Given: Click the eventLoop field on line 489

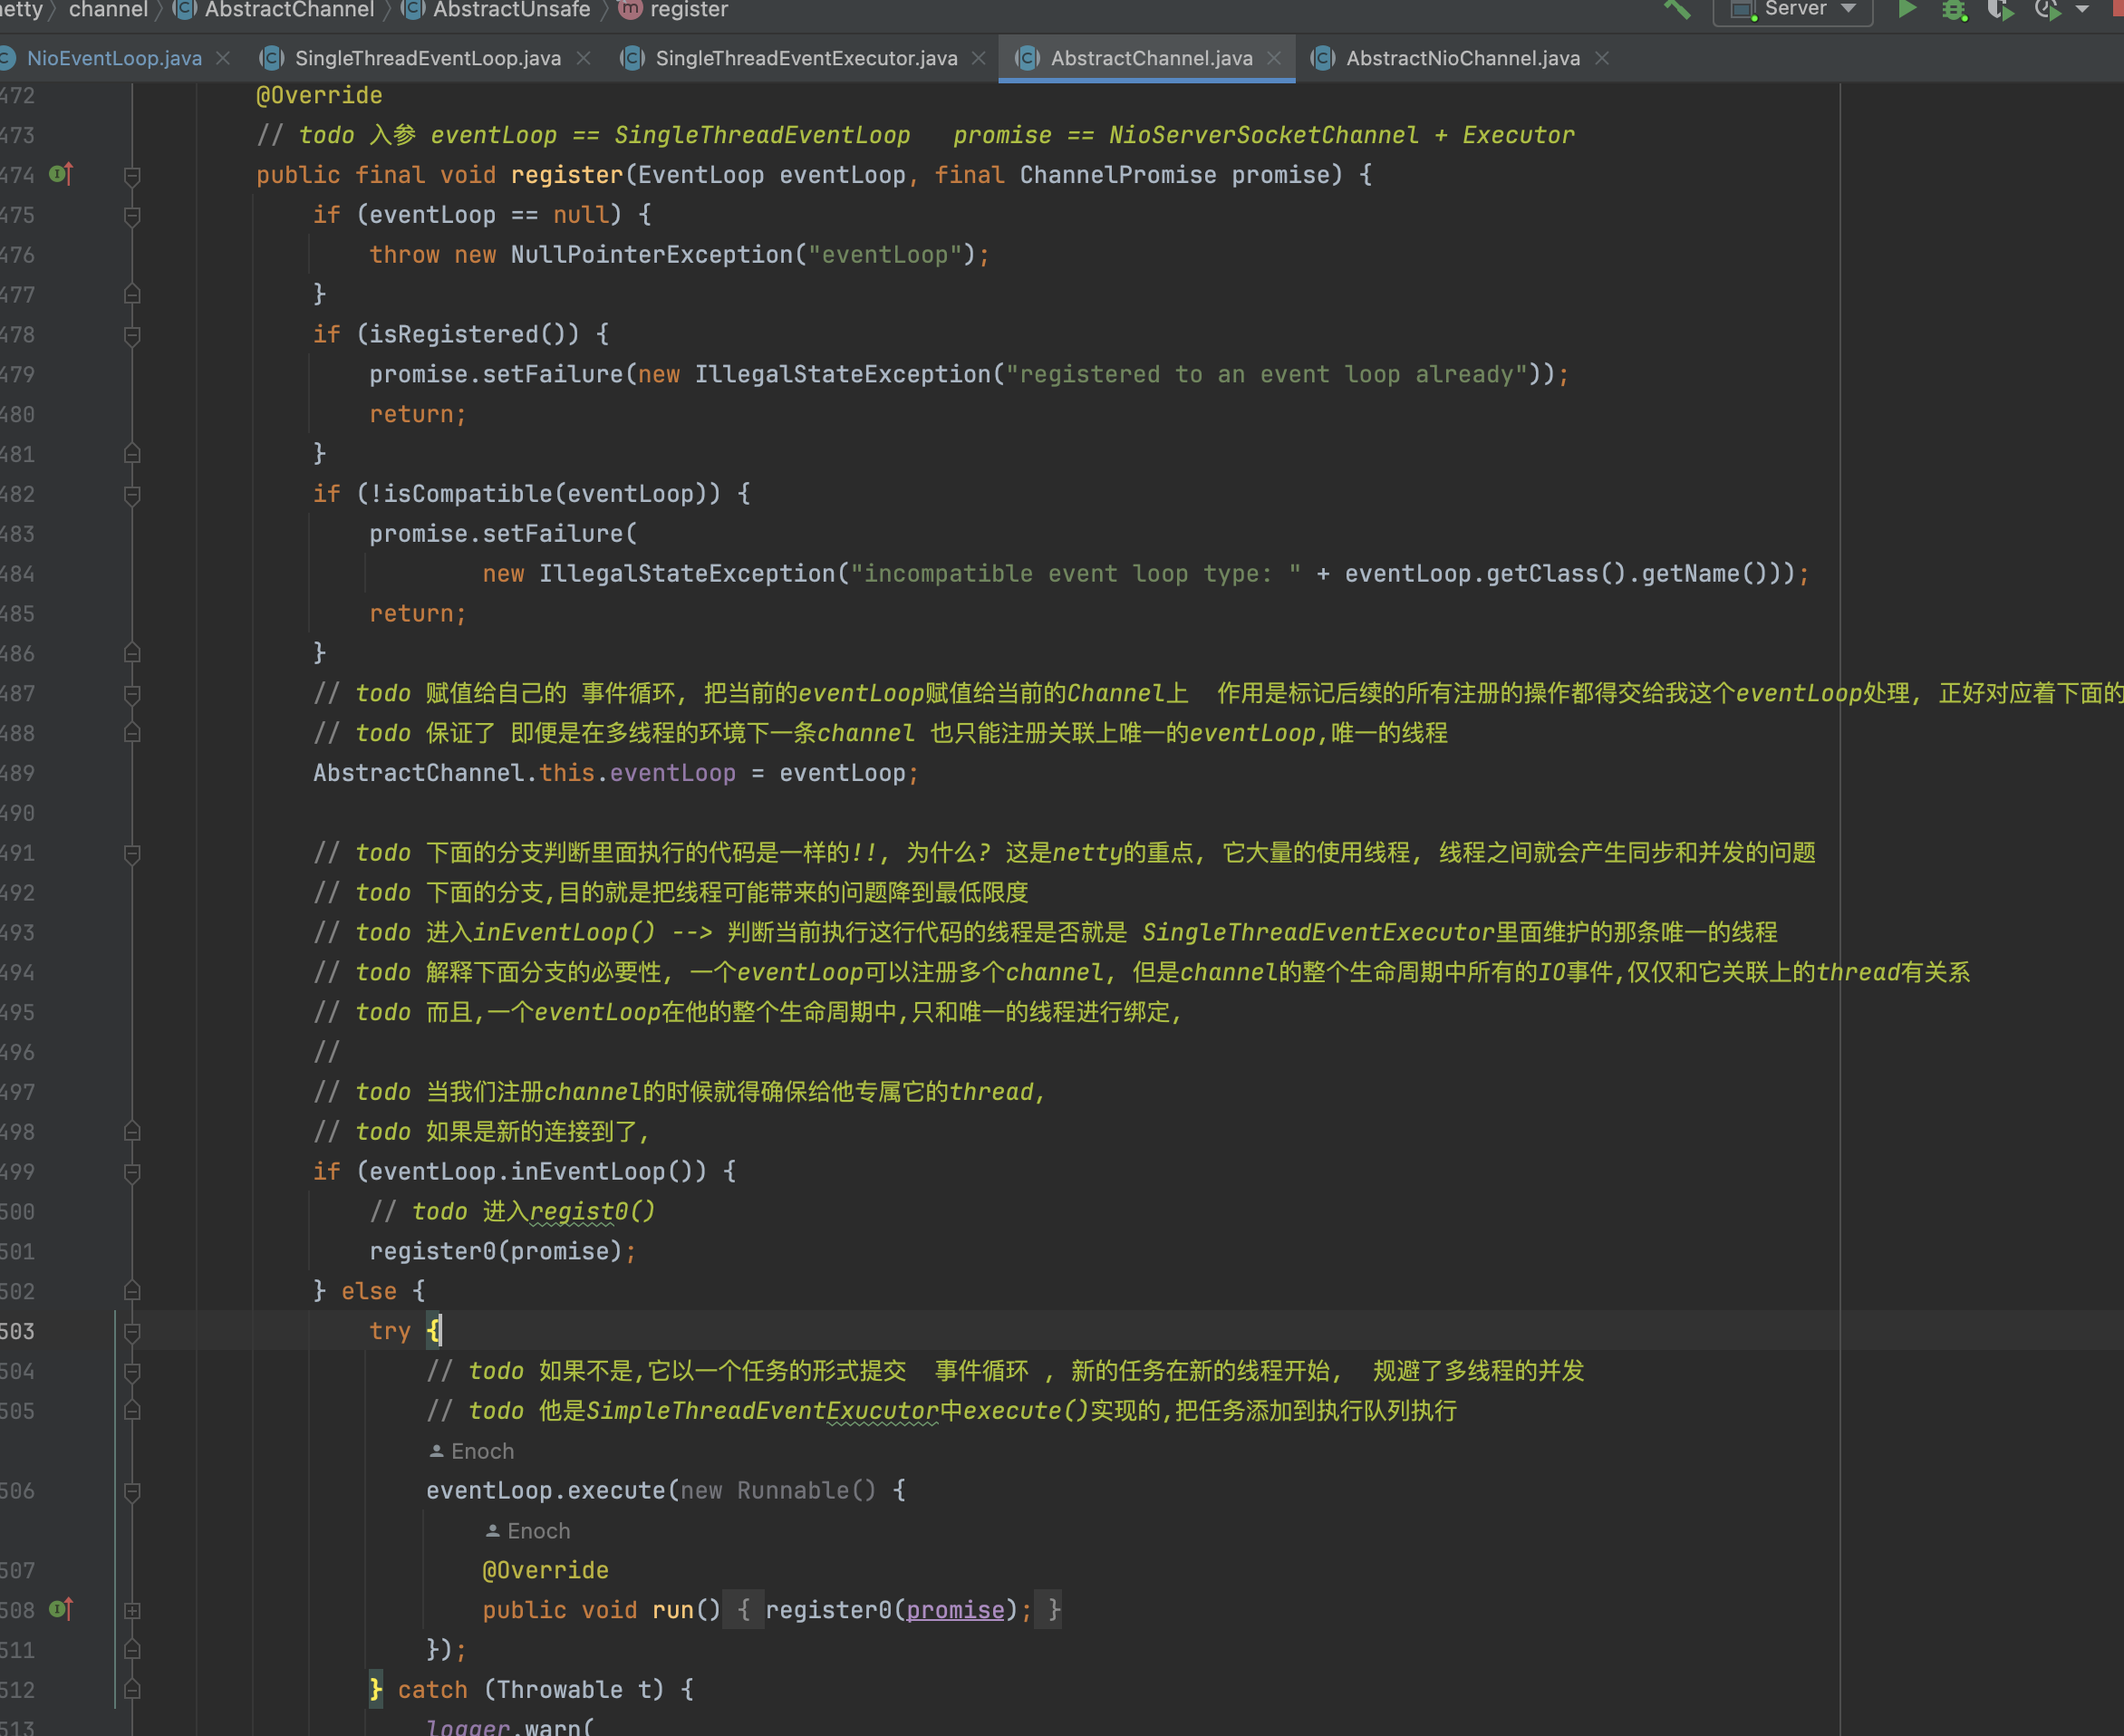Looking at the screenshot, I should tap(672, 773).
